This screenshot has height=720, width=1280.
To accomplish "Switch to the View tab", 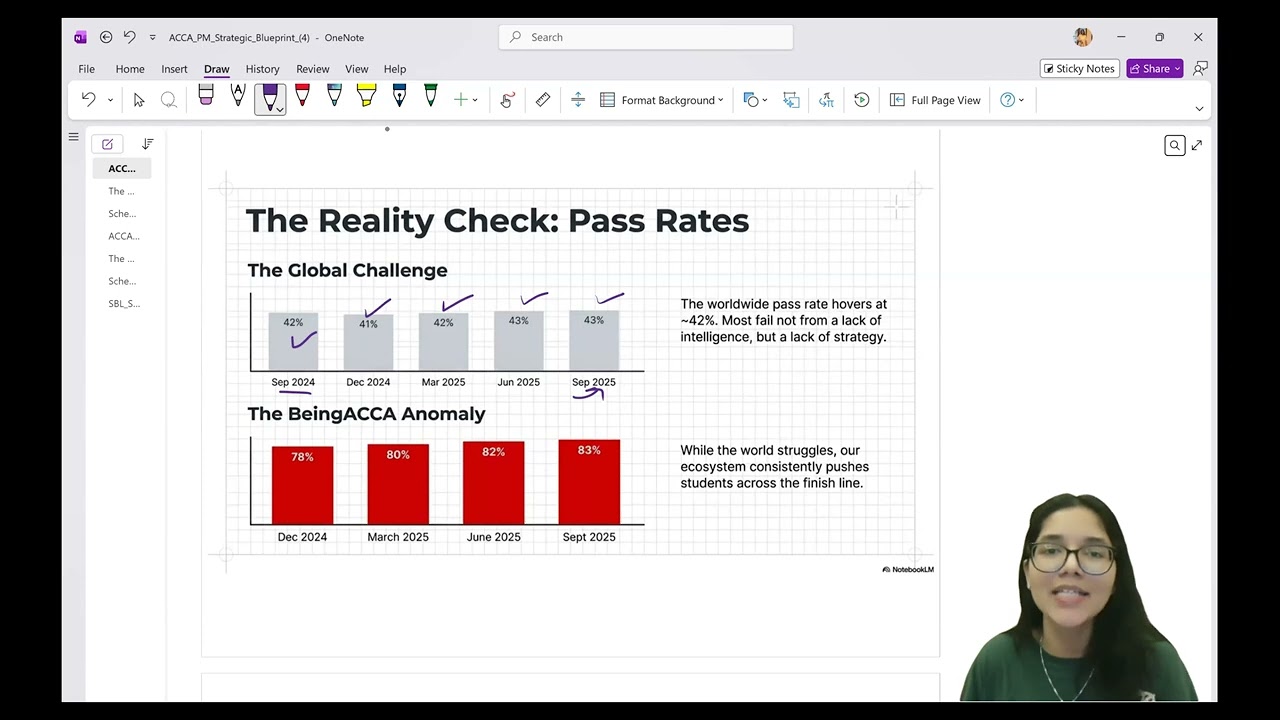I will [357, 69].
